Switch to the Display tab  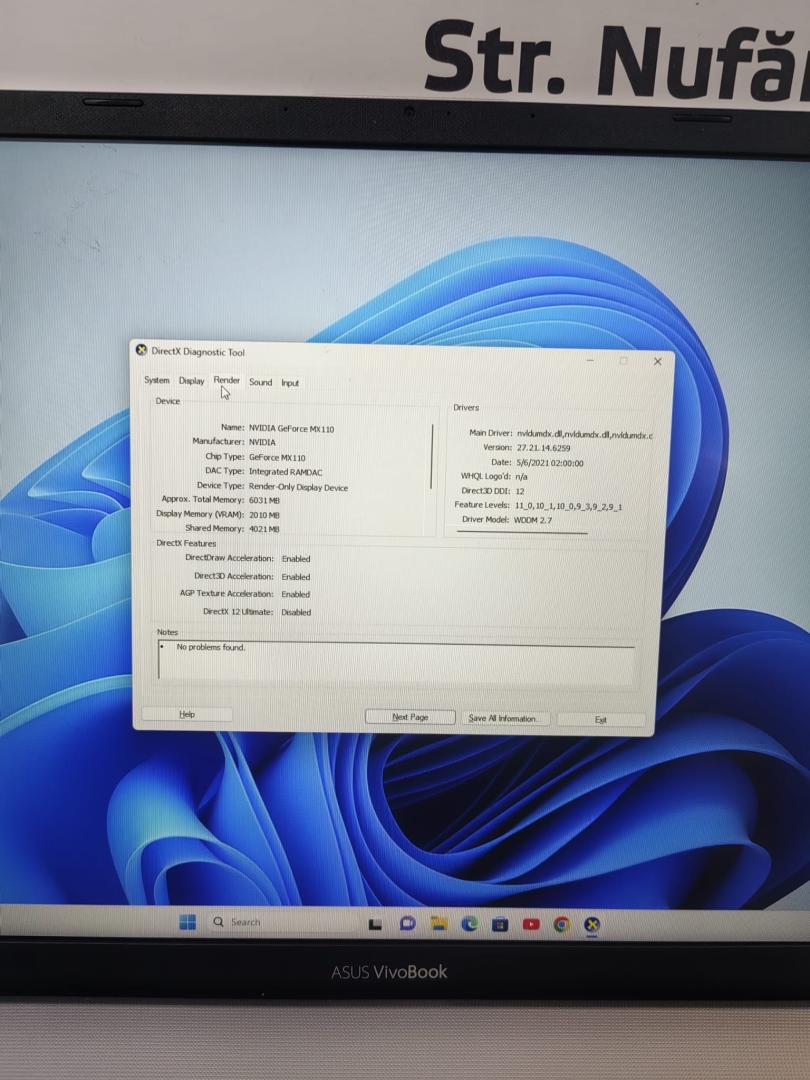192,381
